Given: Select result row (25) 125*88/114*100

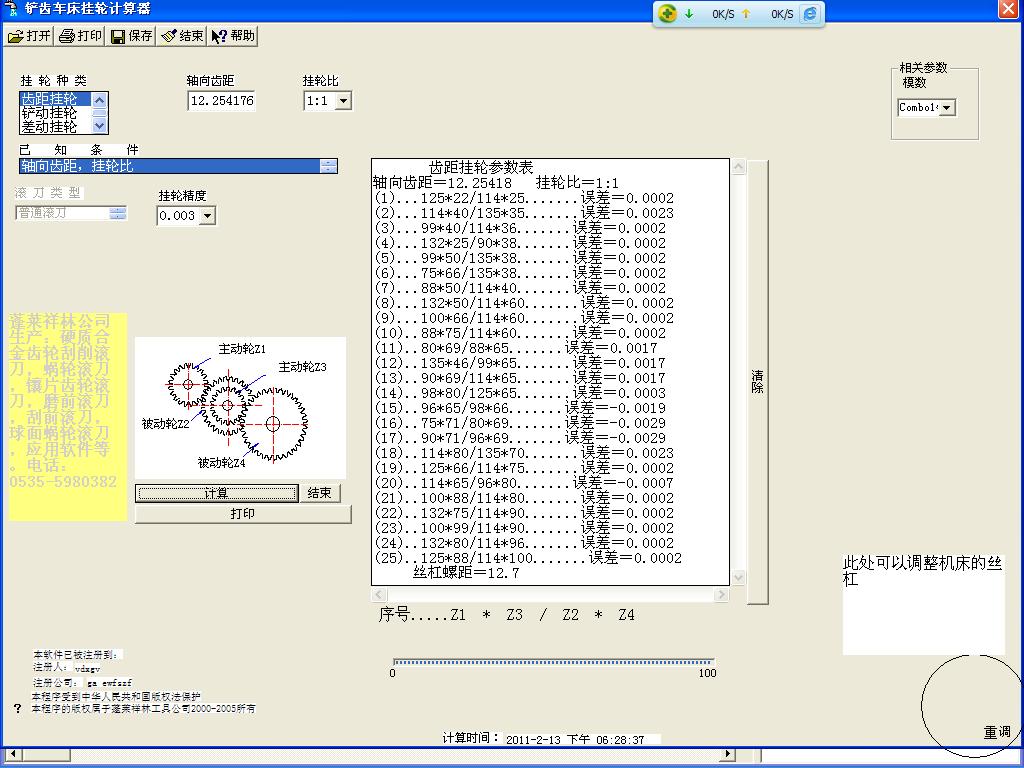Looking at the screenshot, I should pos(528,558).
